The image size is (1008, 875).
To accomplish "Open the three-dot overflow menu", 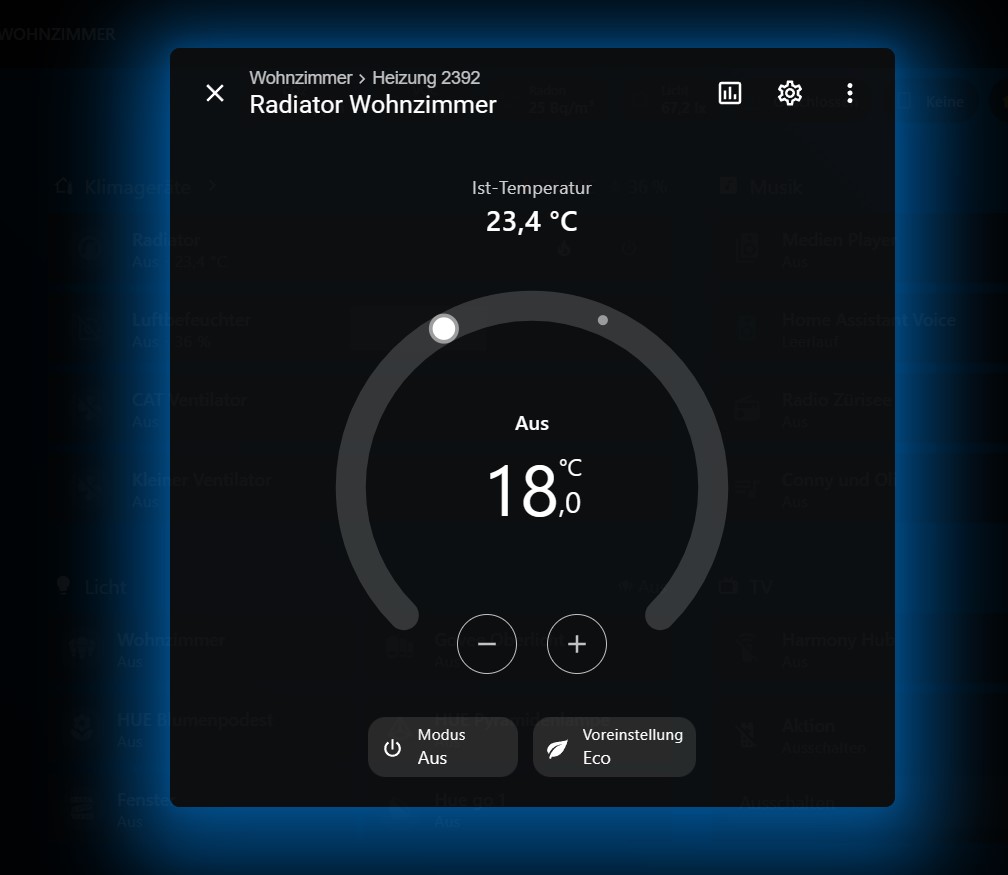I will [x=850, y=93].
